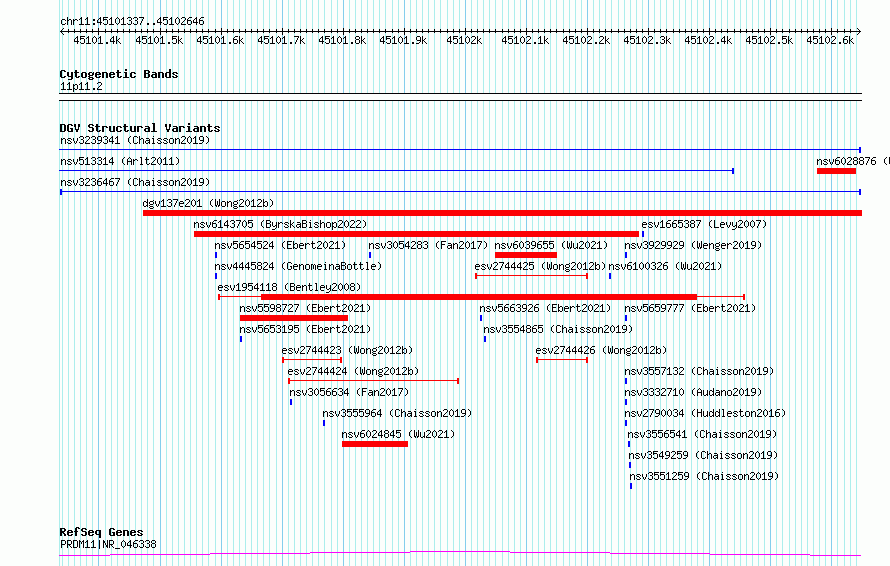Click the red nsv6143705 feature bar
890x566 pixels.
417,234
